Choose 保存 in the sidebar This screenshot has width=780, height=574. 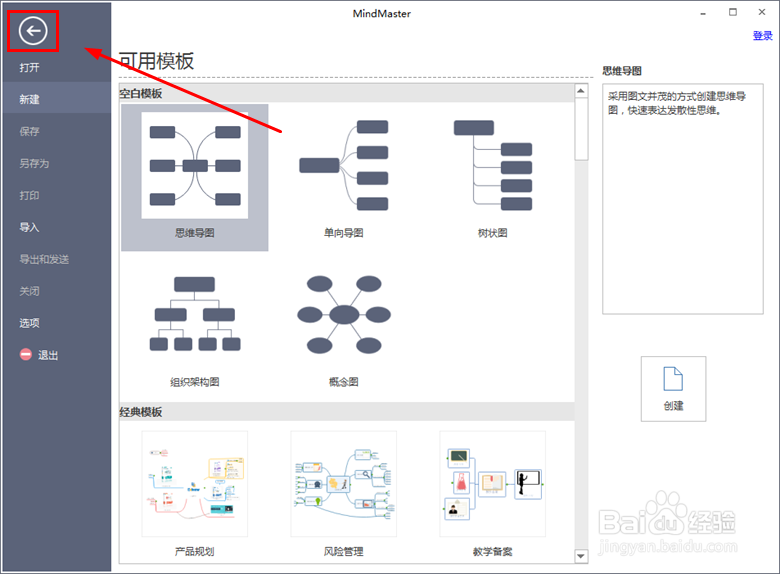29,131
